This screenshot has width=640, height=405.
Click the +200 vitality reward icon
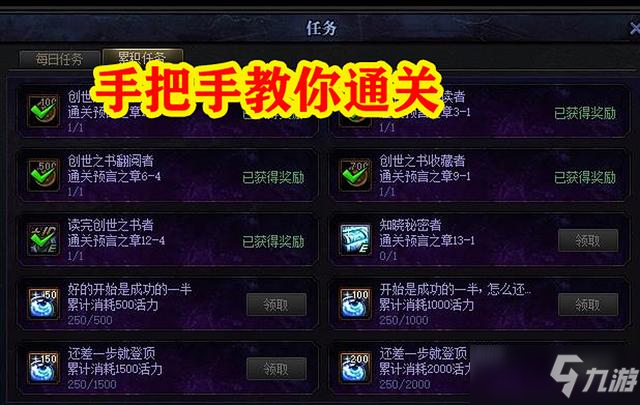pyautogui.click(x=355, y=368)
